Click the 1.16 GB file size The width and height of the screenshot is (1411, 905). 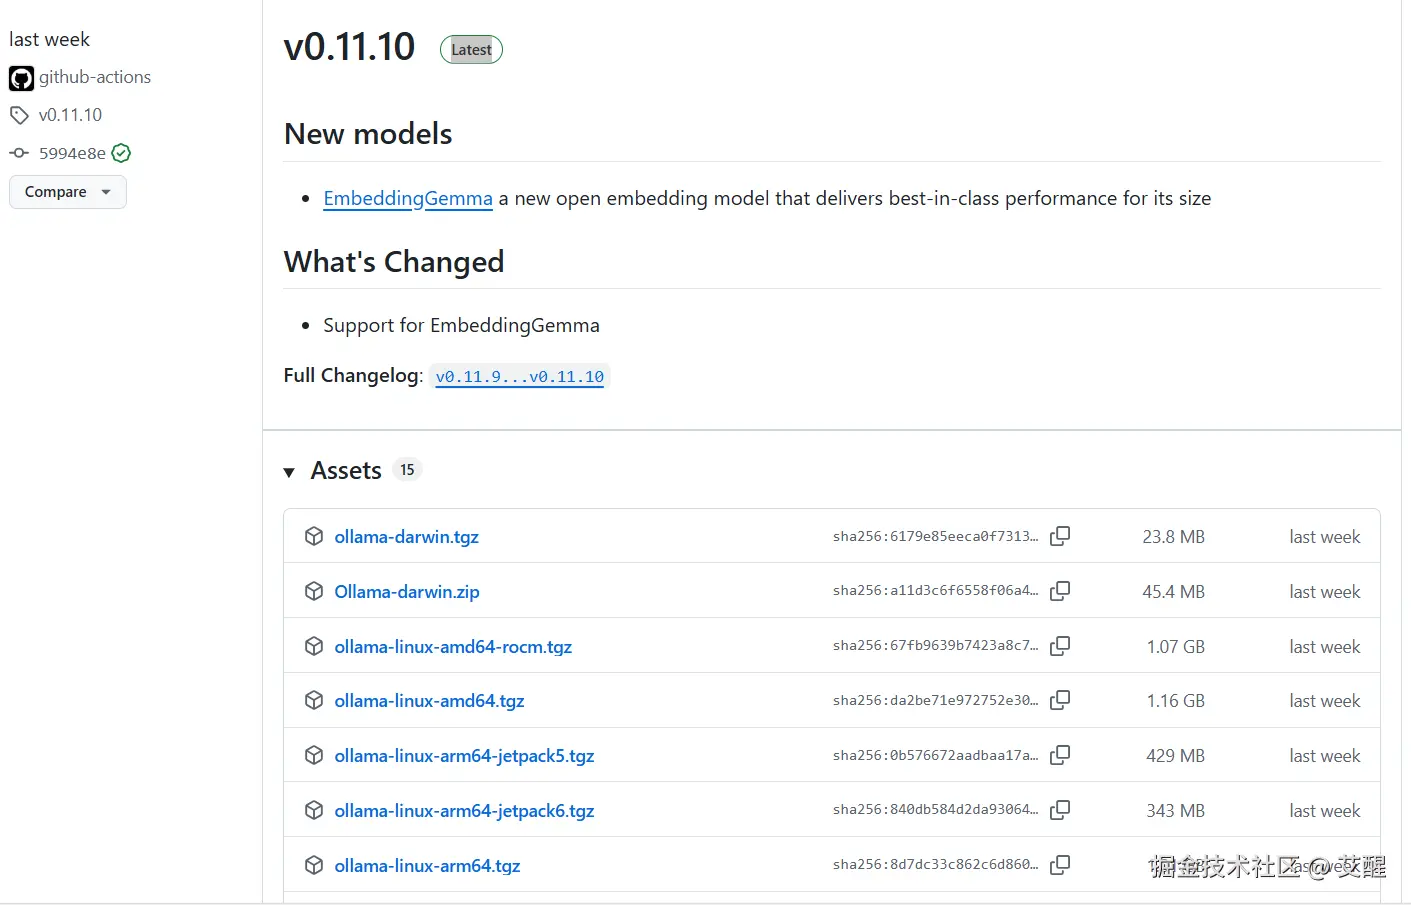1175,701
